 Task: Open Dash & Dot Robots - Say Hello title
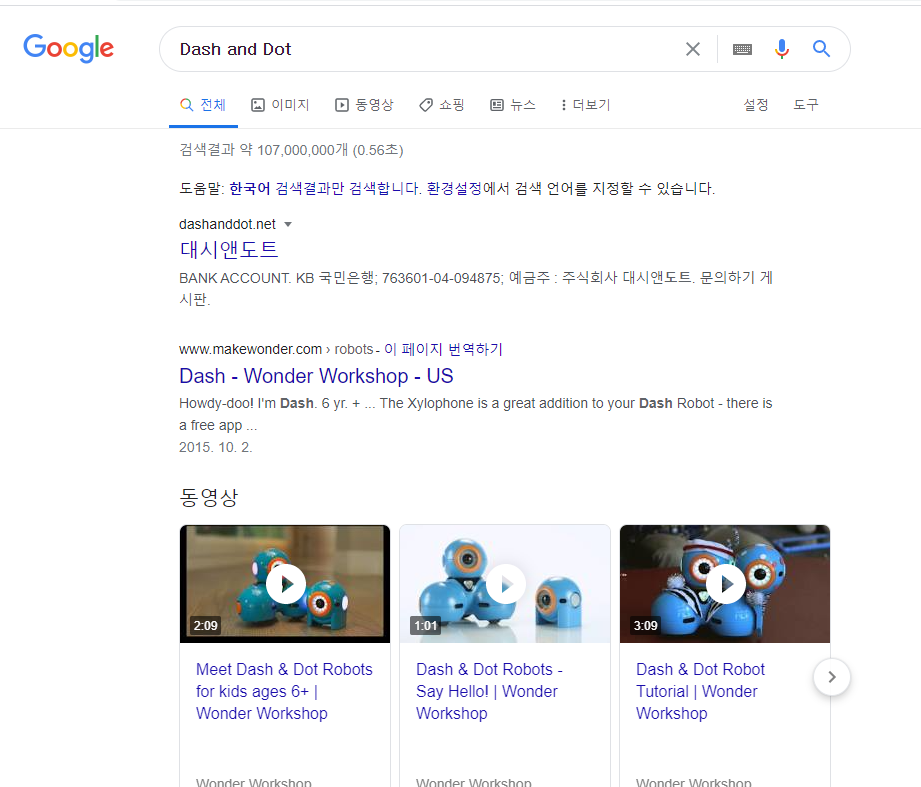click(x=489, y=691)
